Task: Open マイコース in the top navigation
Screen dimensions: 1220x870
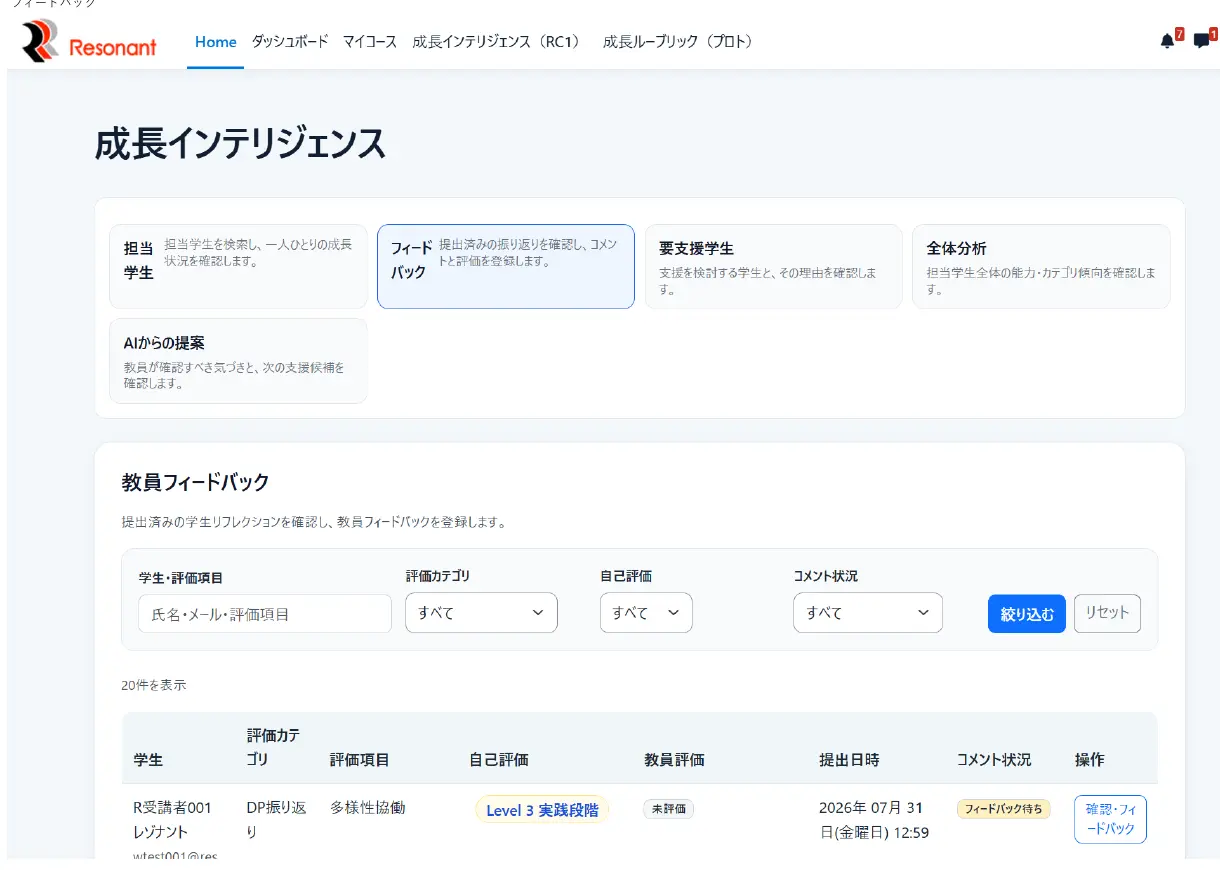Action: point(370,42)
